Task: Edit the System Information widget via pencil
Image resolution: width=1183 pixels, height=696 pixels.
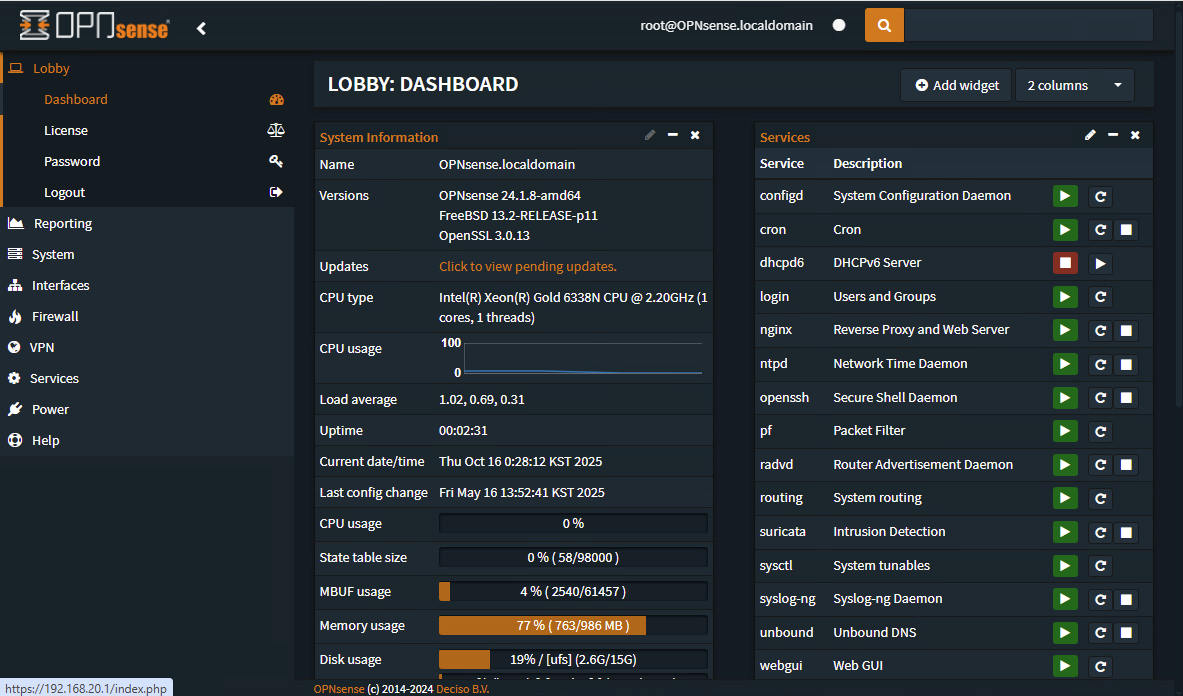Action: pos(650,135)
